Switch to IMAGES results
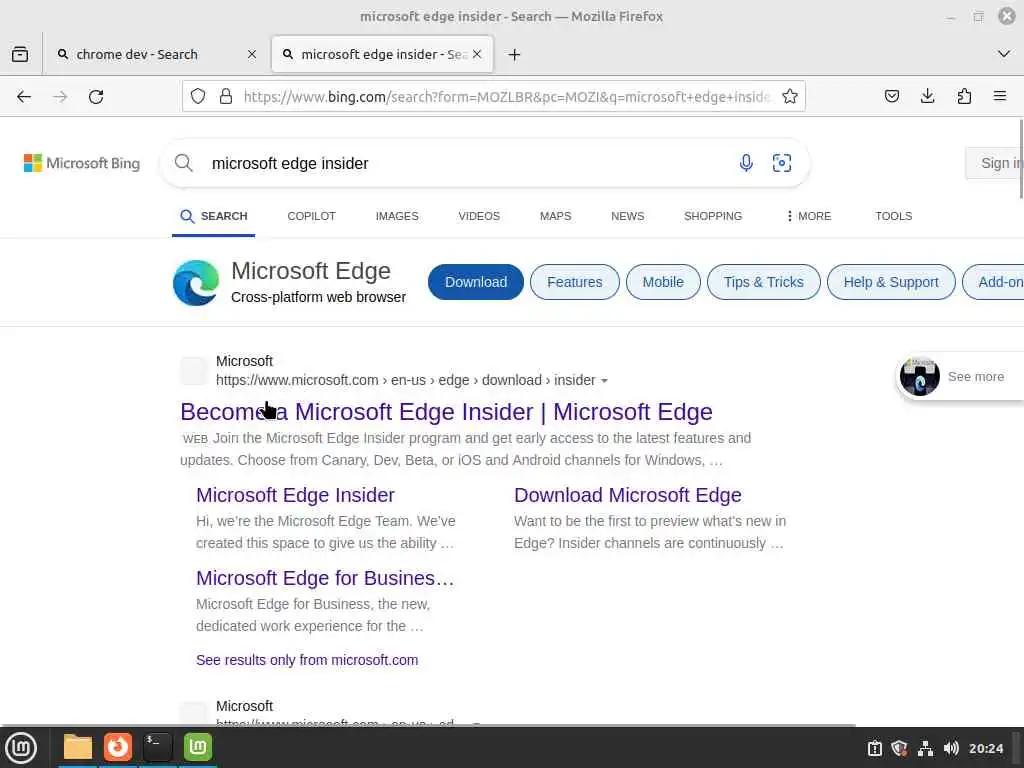Screen dimensions: 1024x768 click(x=397, y=216)
